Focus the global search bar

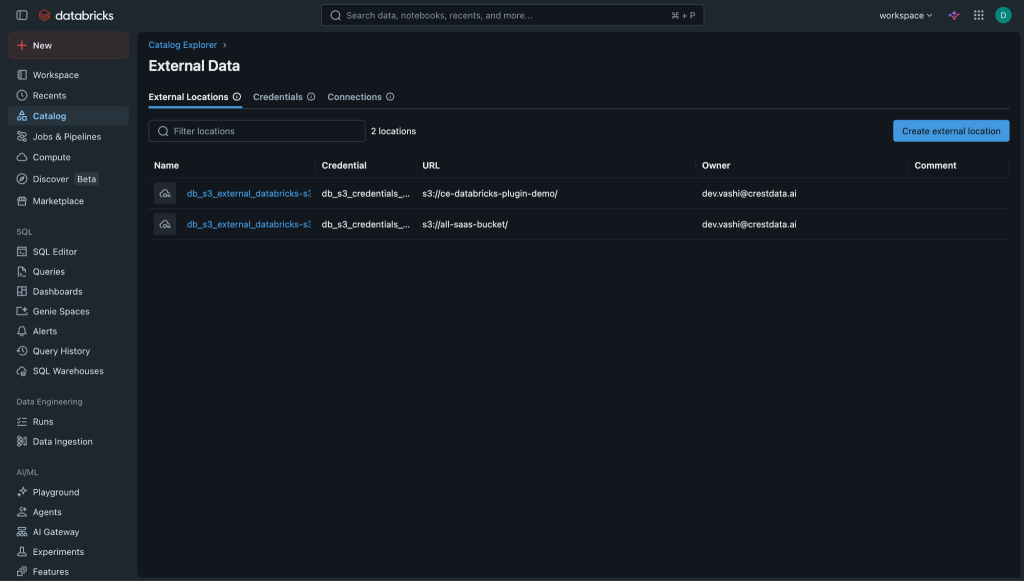(x=512, y=15)
